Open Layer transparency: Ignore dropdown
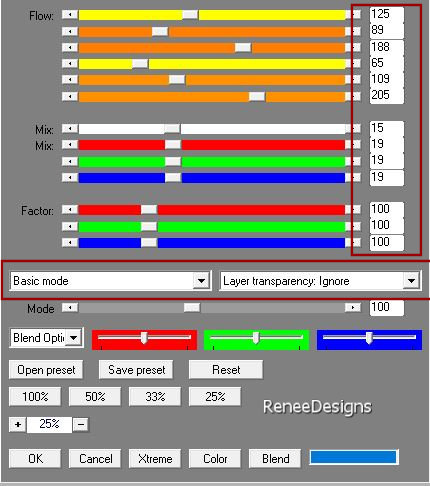Screen dimensions: 430x486 [411, 281]
